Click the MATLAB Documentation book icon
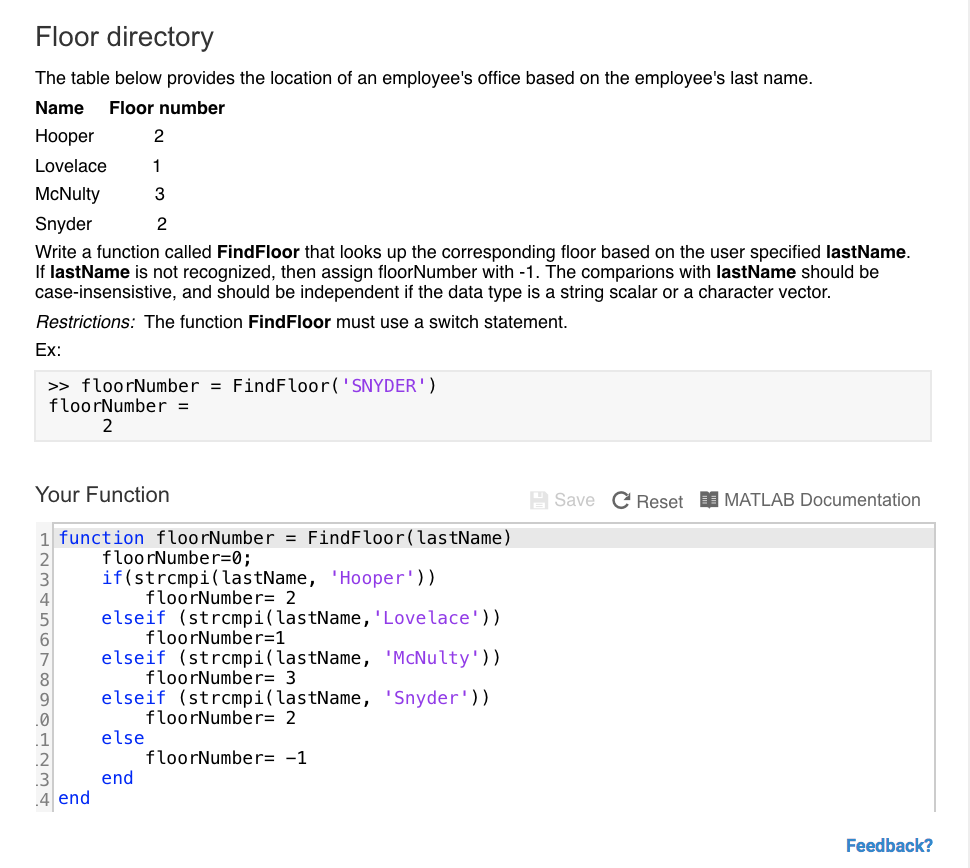The width and height of the screenshot is (970, 868). pyautogui.click(x=709, y=499)
